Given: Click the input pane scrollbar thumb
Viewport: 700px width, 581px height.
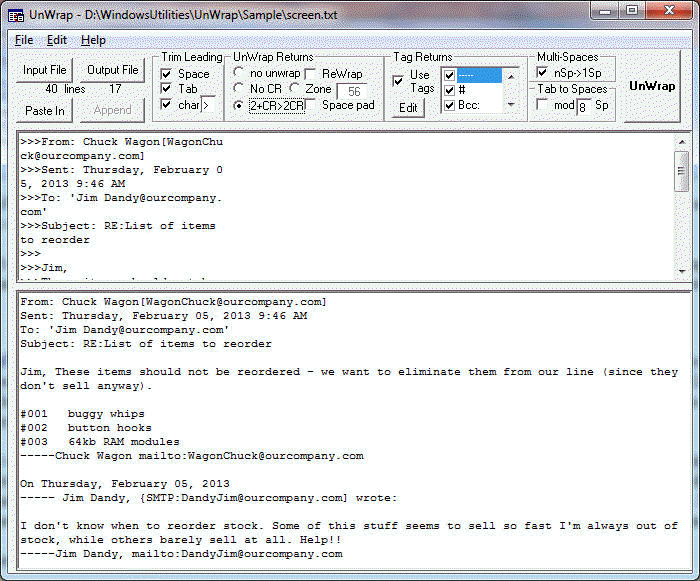Looking at the screenshot, I should pyautogui.click(x=682, y=171).
